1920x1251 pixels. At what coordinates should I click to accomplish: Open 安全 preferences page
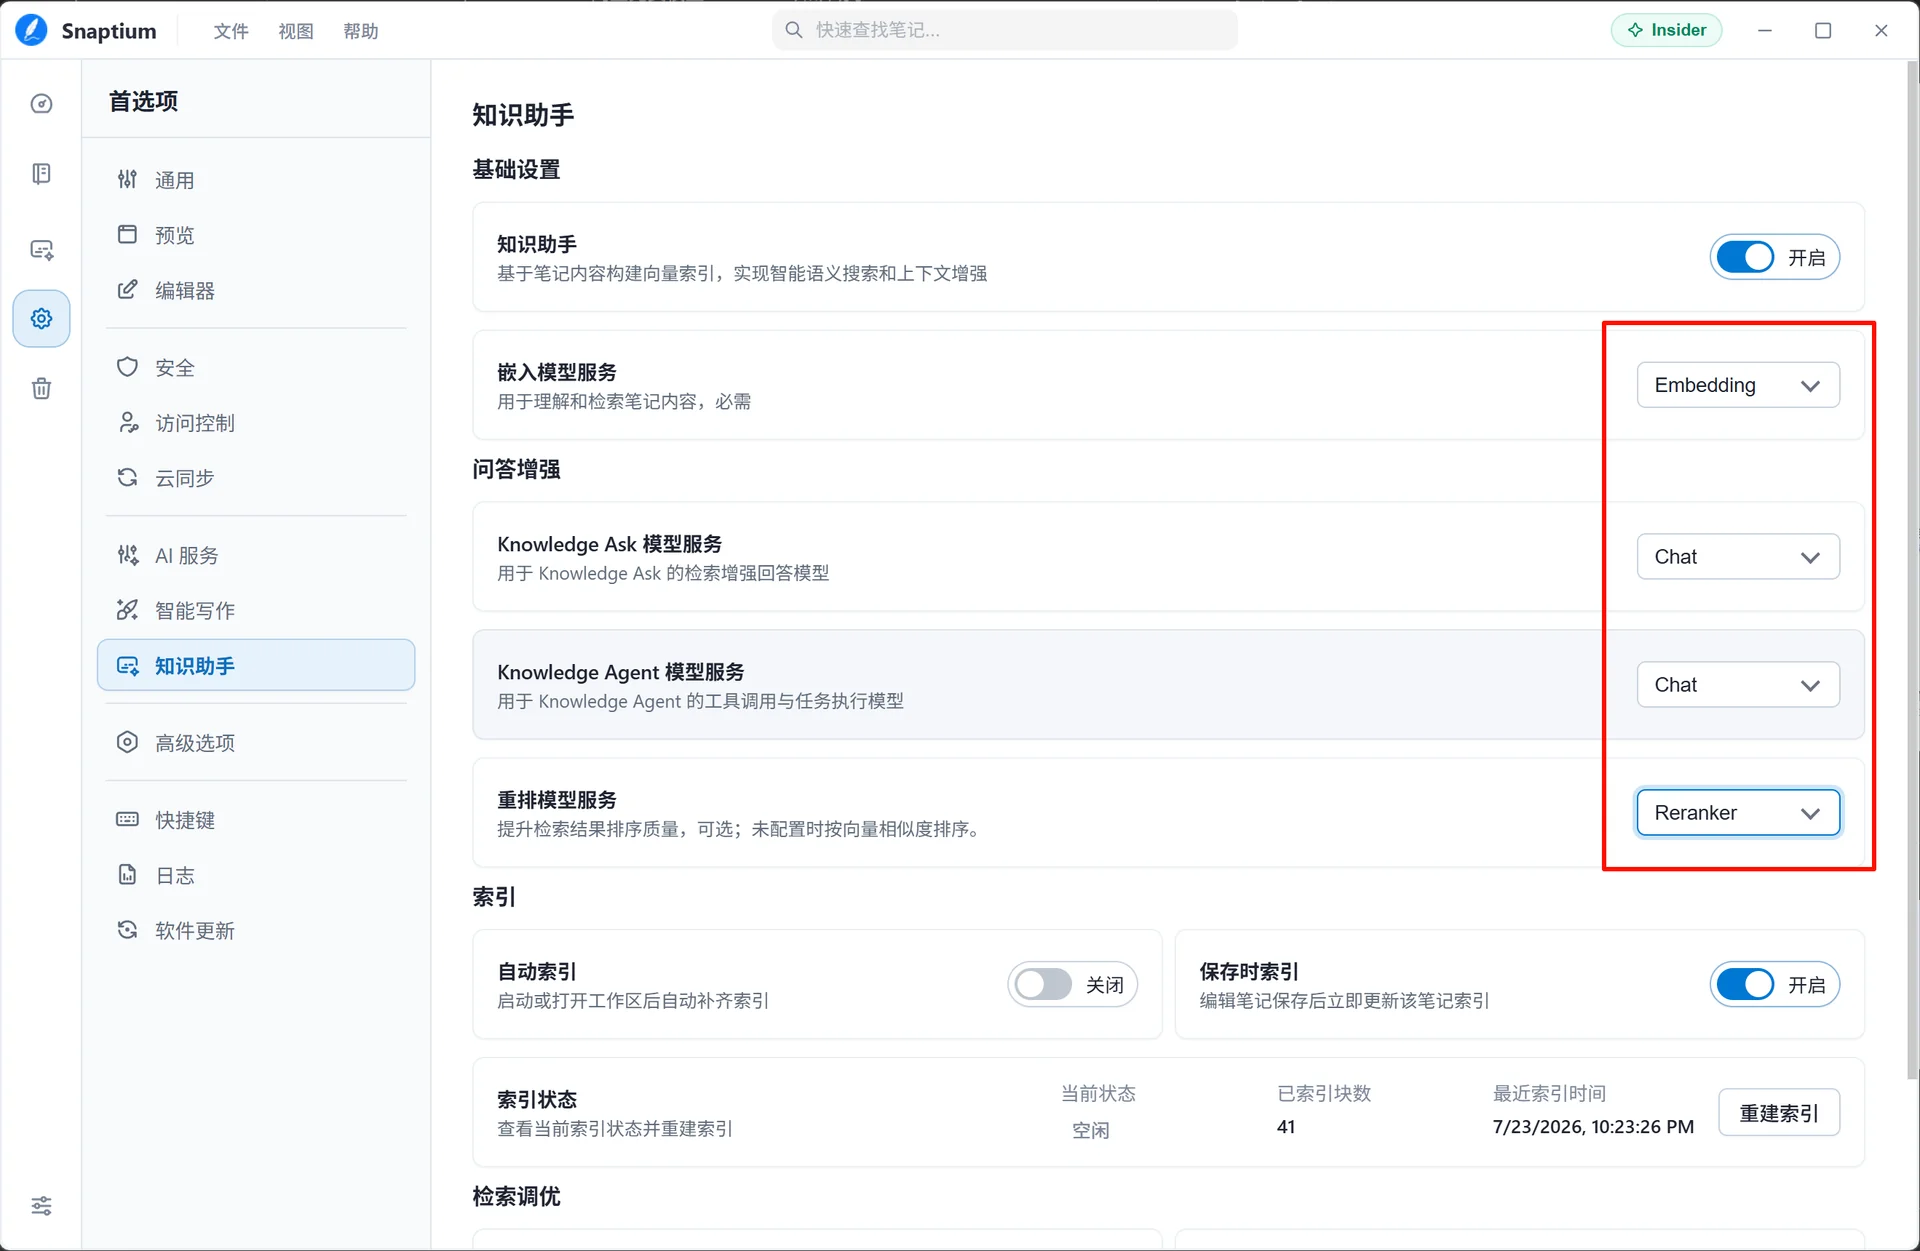coord(256,367)
